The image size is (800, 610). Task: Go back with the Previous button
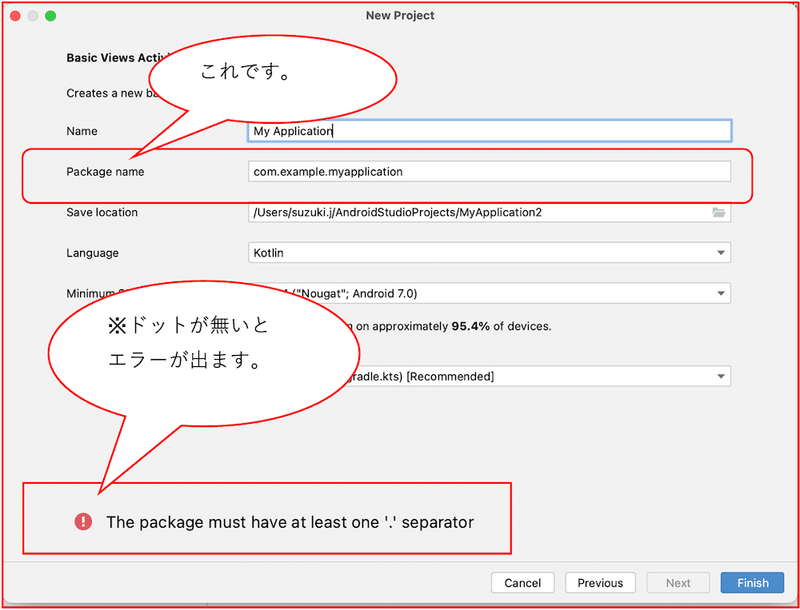coord(600,583)
